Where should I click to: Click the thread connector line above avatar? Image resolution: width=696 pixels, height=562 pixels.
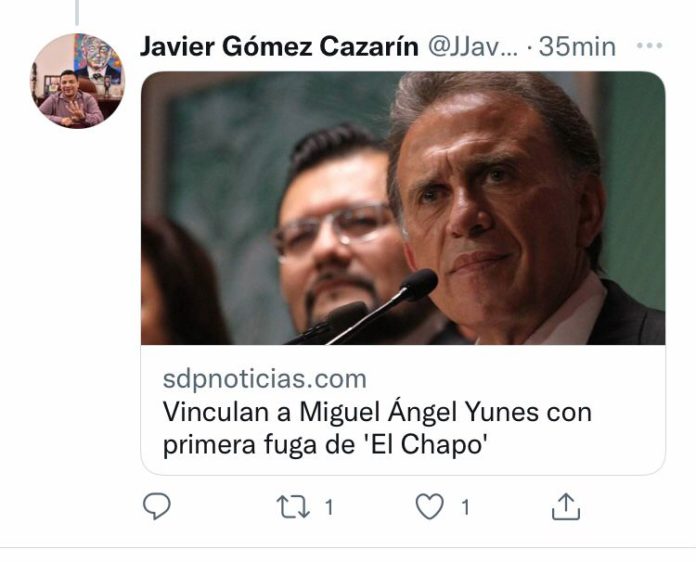pyautogui.click(x=77, y=12)
